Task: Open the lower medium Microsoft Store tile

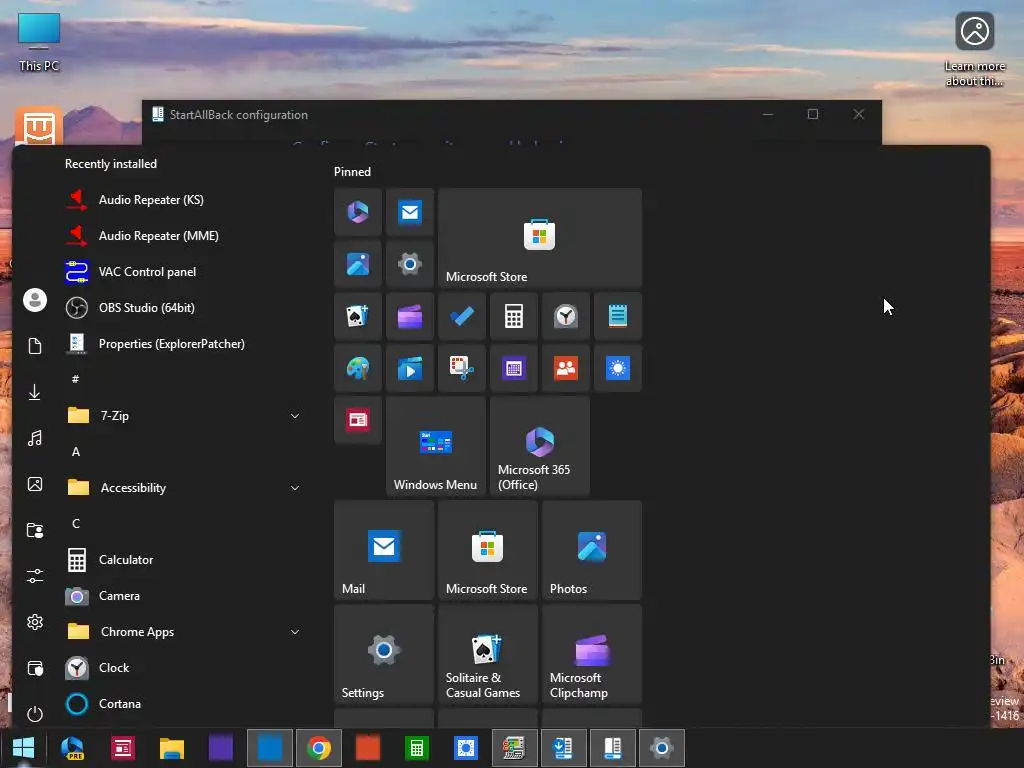Action: click(488, 550)
